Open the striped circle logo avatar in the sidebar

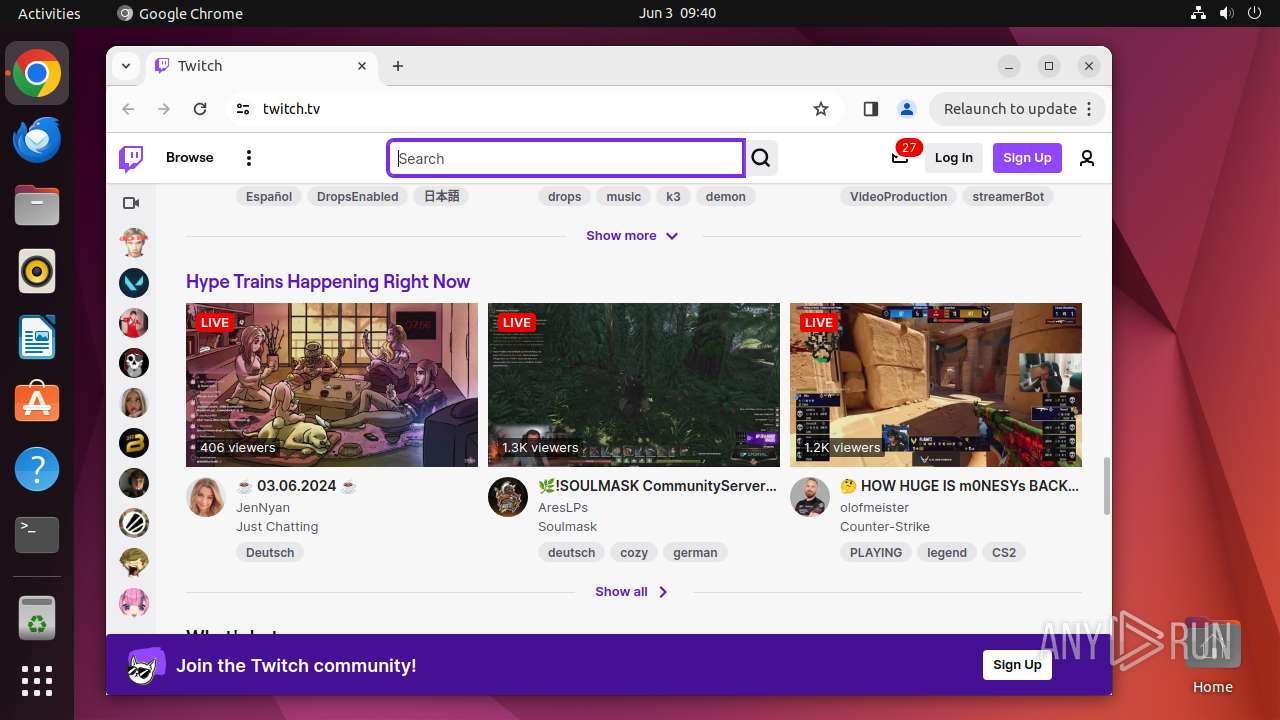tap(134, 523)
